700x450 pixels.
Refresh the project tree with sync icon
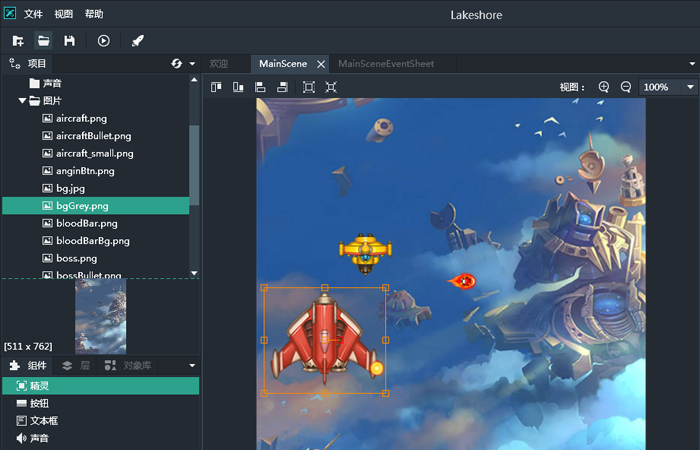(x=176, y=64)
